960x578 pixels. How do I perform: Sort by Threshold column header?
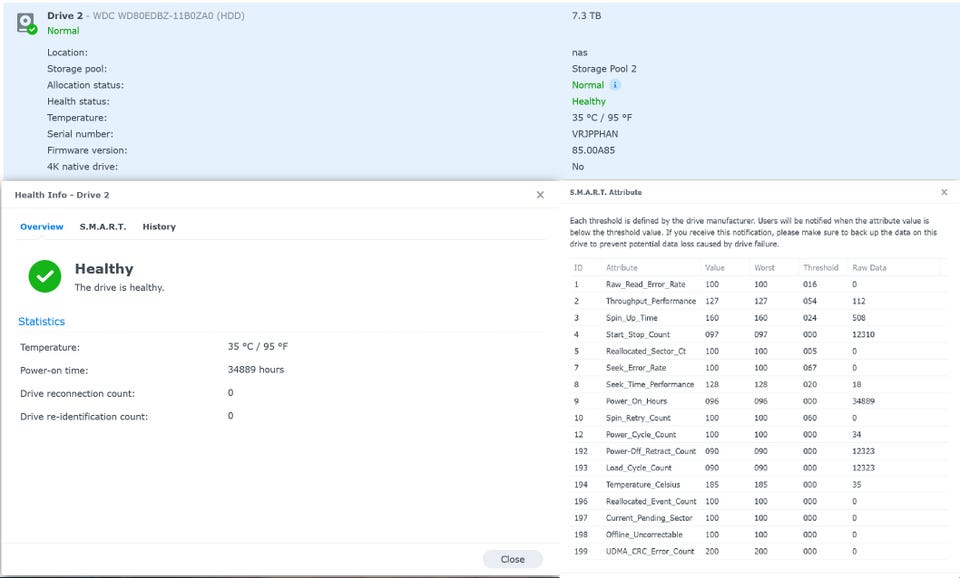820,268
